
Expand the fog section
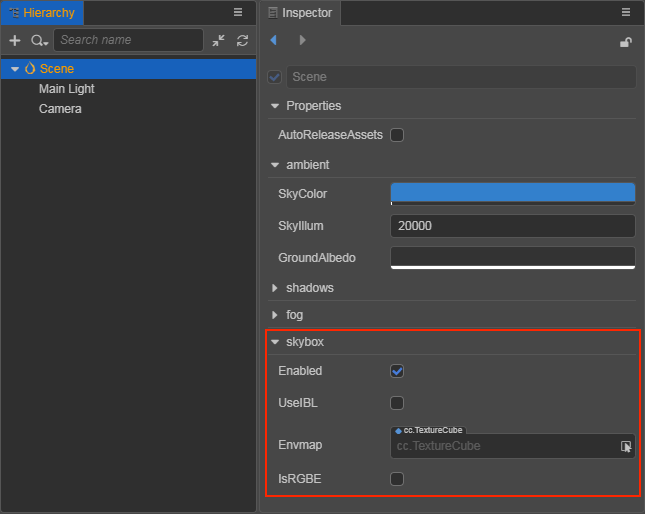click(x=275, y=315)
